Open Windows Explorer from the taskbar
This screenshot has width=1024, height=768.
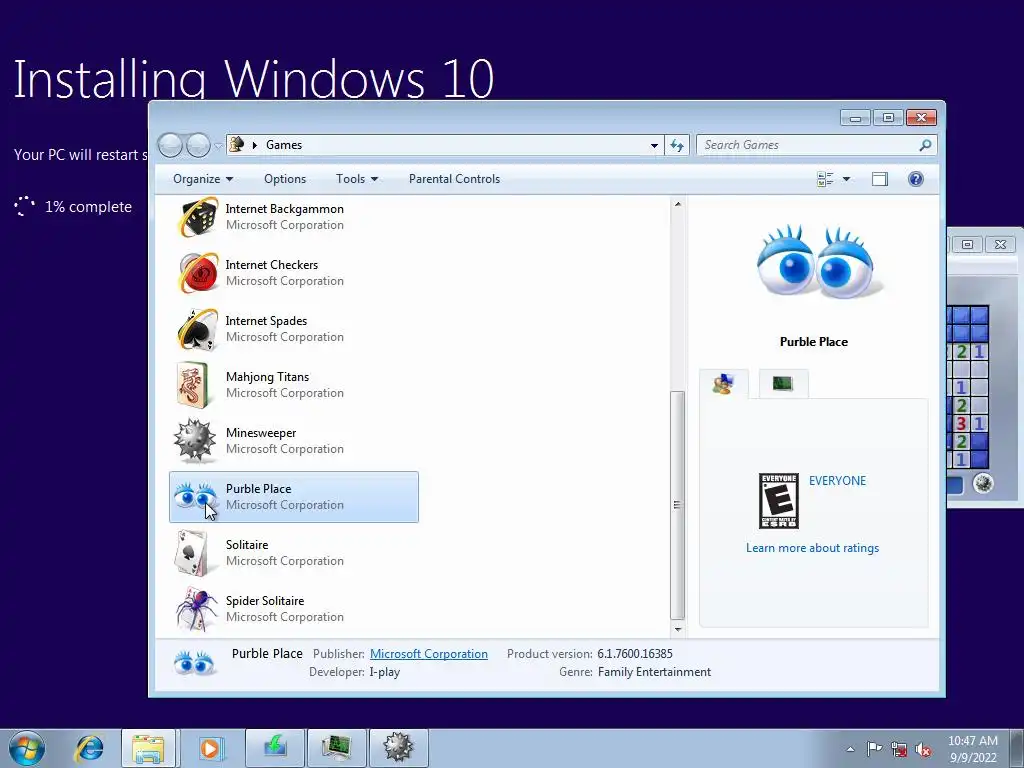click(x=148, y=748)
